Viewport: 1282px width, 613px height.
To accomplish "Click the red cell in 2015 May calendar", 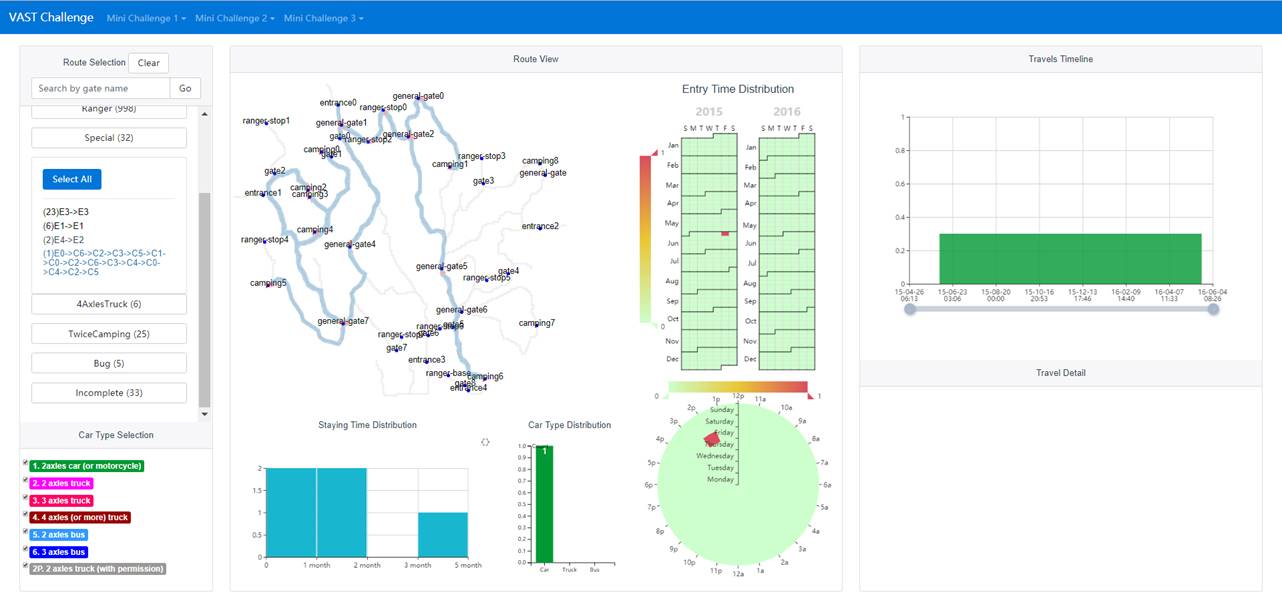I will 724,234.
